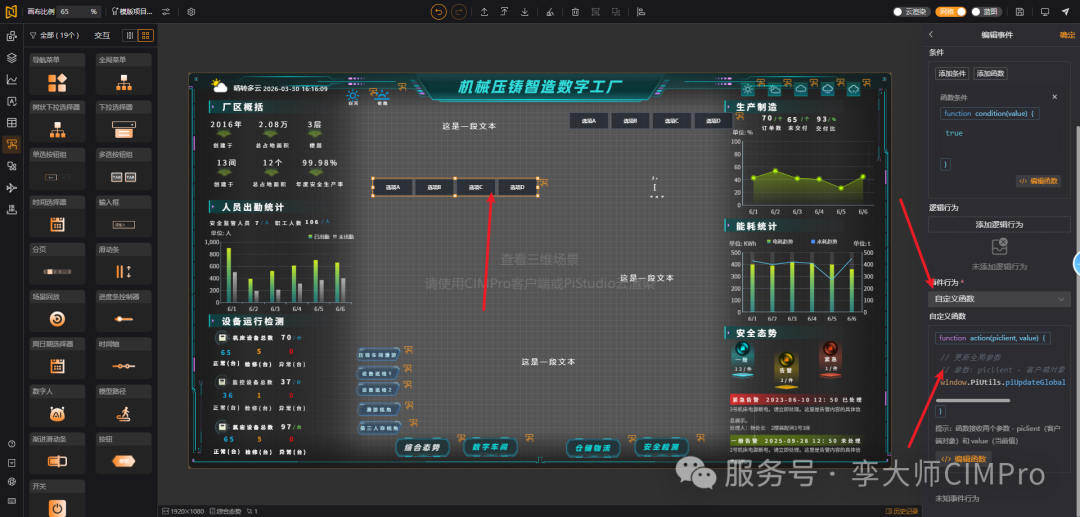Viewport: 1080px width, 517px height.
Task: Switch to the 交互 tab
Action: (x=102, y=35)
